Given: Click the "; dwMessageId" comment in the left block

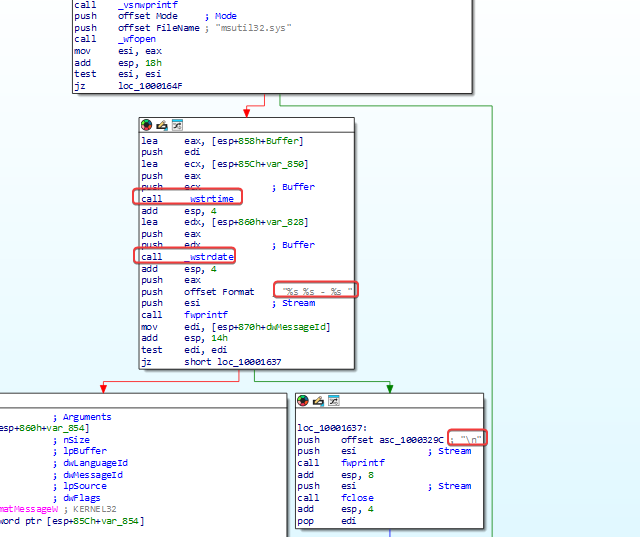Looking at the screenshot, I should point(87,475).
